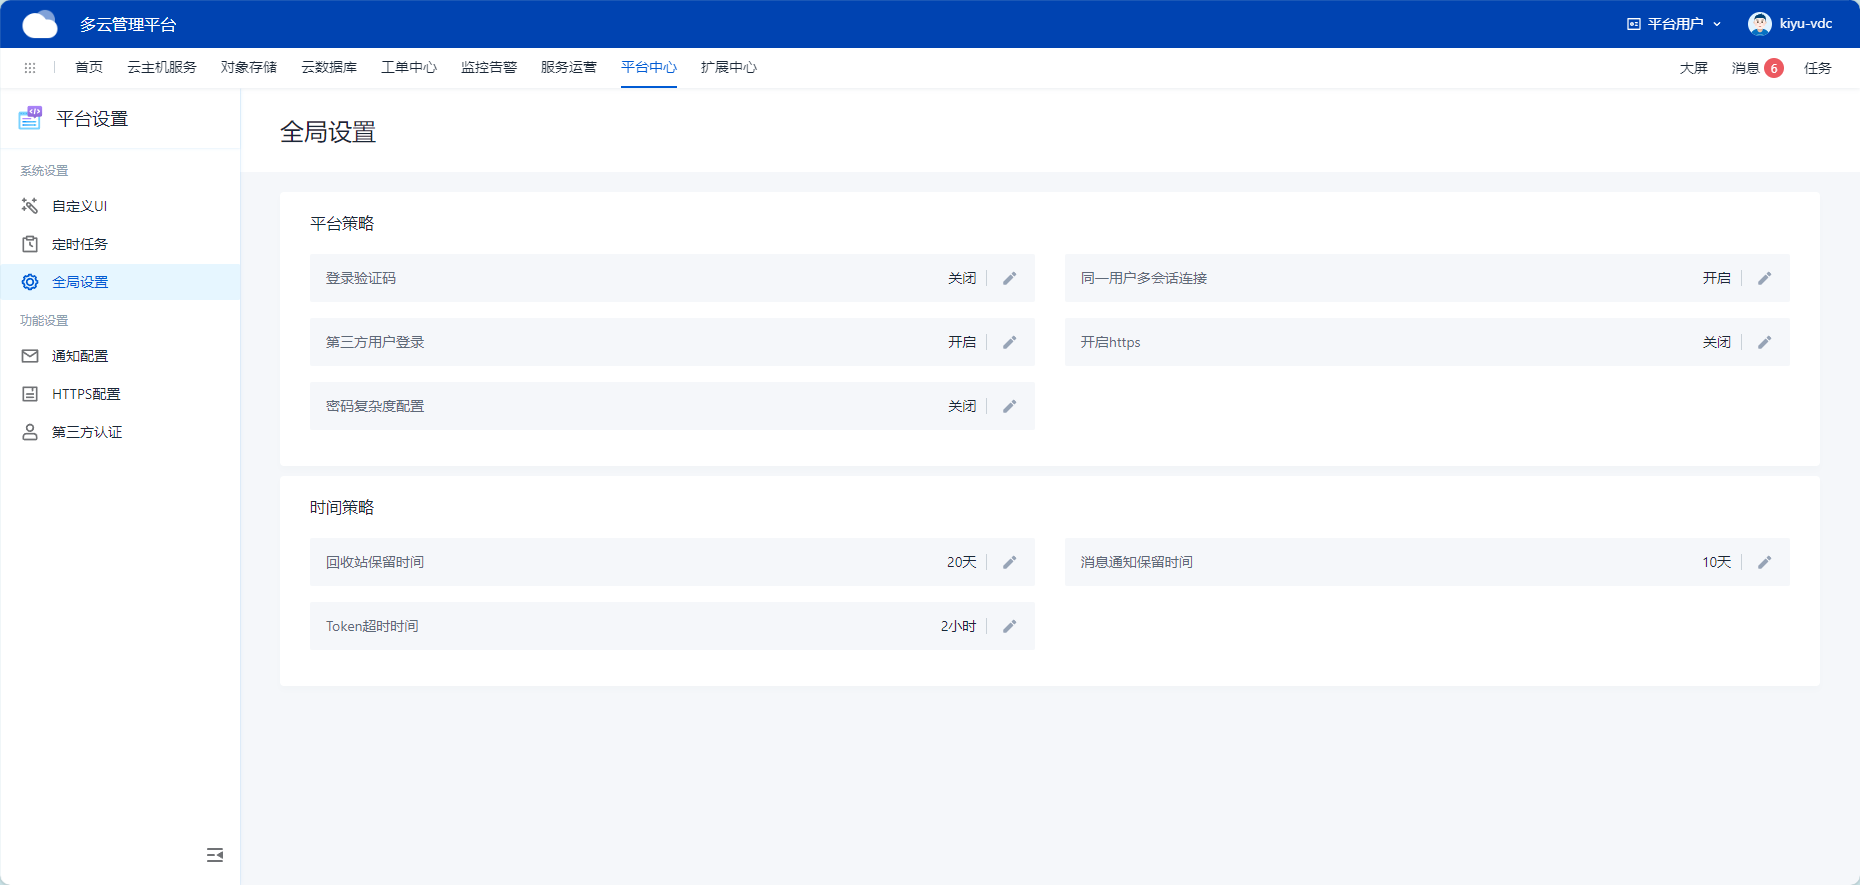Open the 监控告警 nav tab
The width and height of the screenshot is (1860, 885).
point(489,68)
